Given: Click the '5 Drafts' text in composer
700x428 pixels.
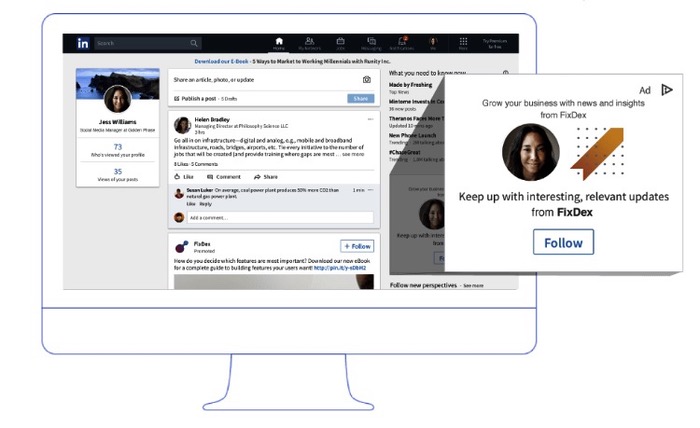Looking at the screenshot, I should (229, 99).
